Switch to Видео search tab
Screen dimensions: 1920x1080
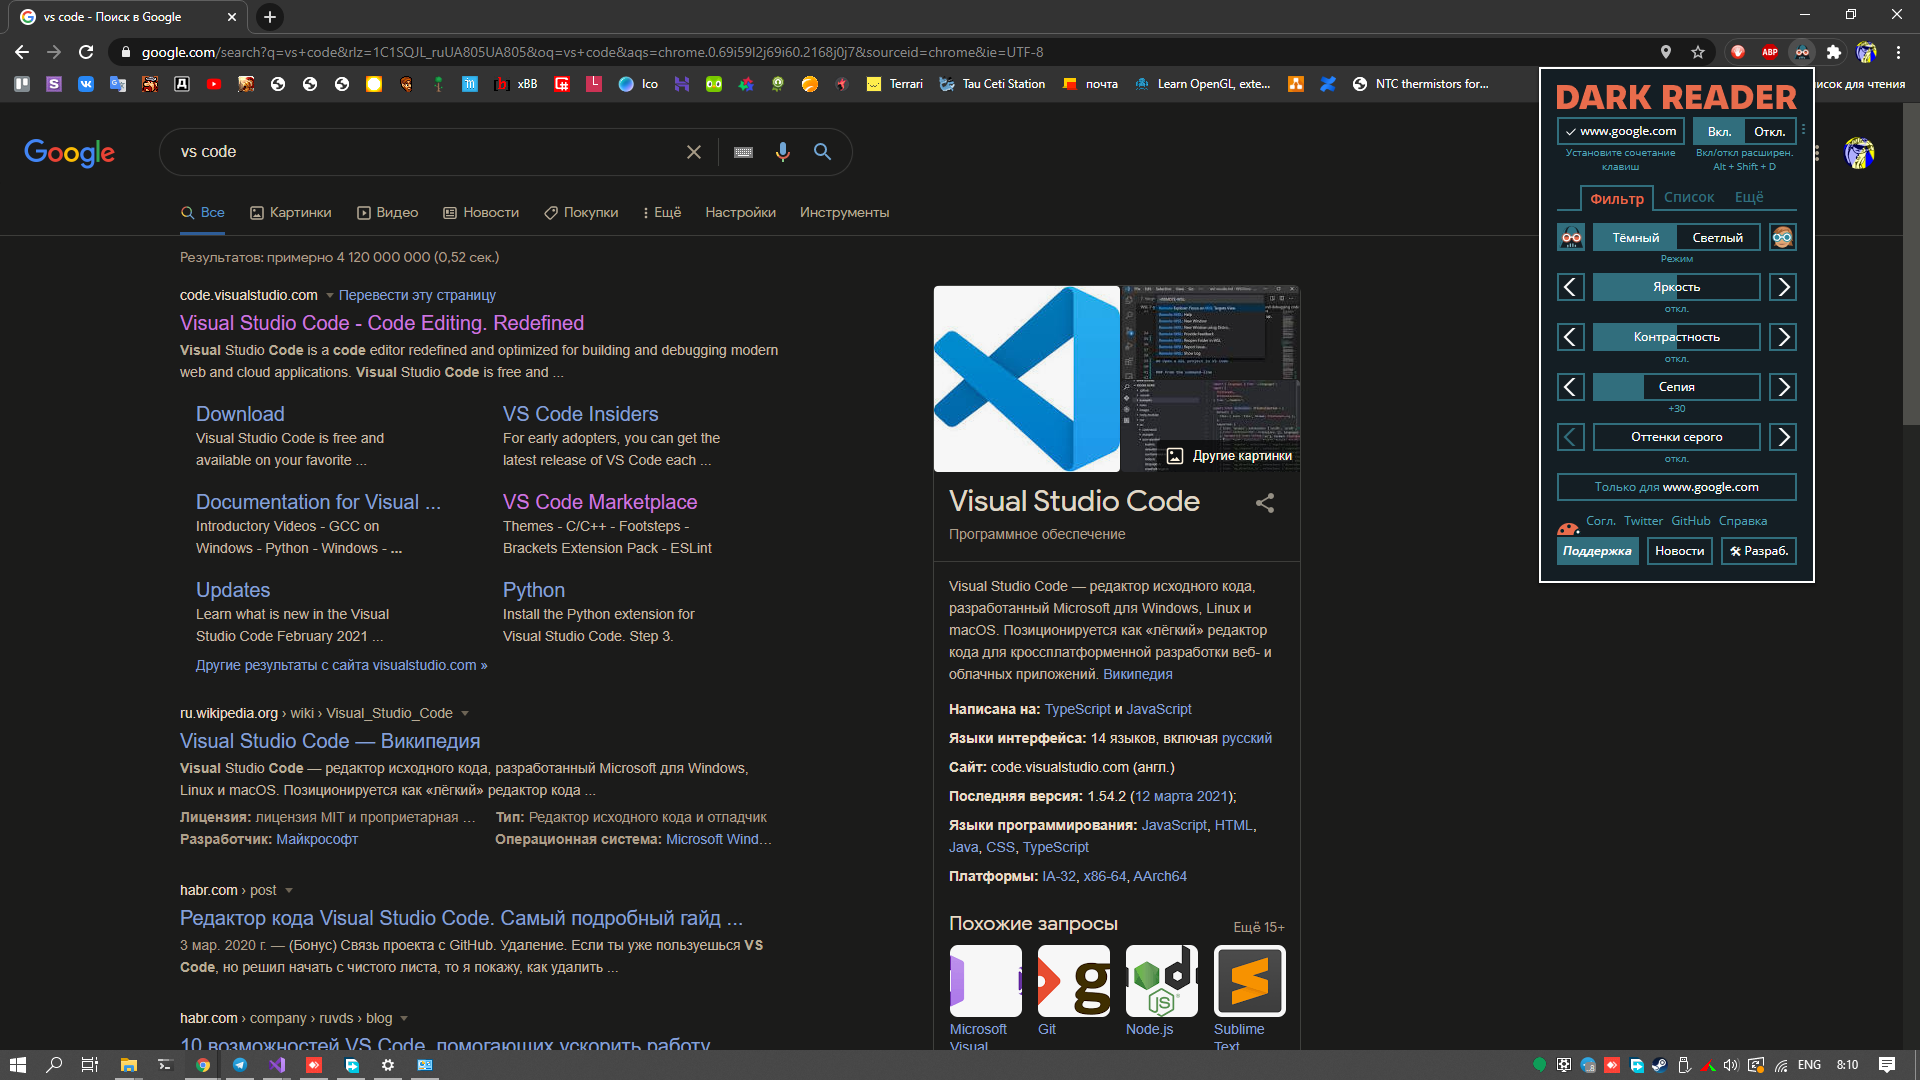point(388,213)
